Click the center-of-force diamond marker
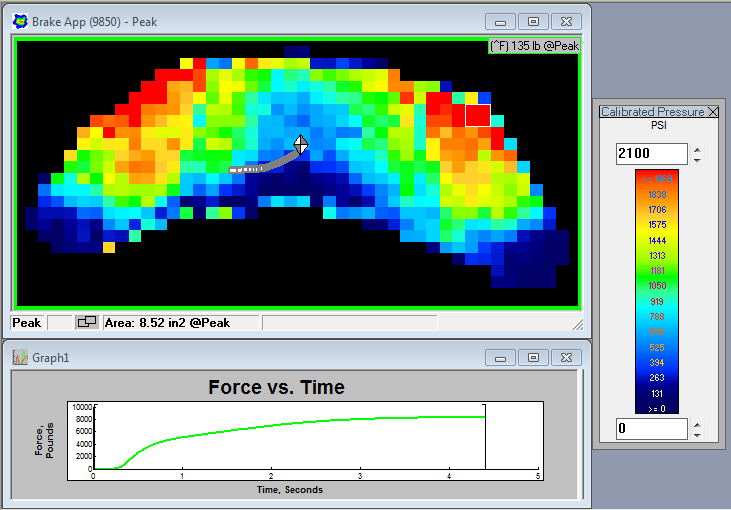This screenshot has width=731, height=510. pos(300,144)
